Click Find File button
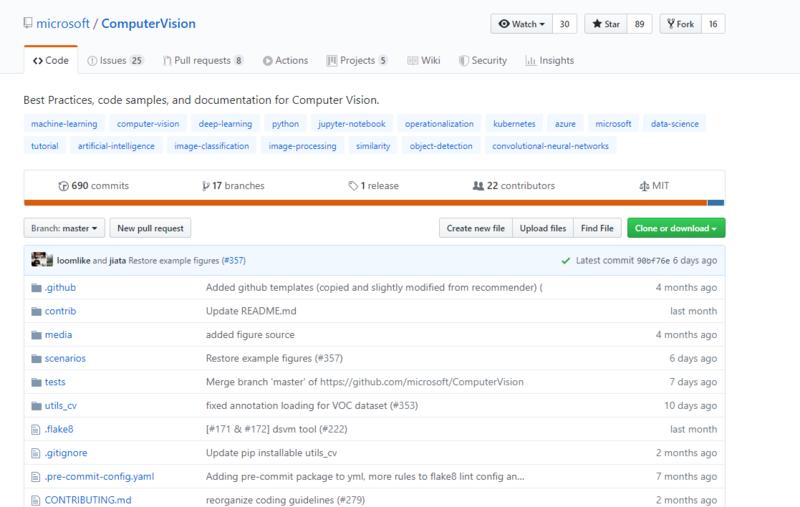The image size is (800, 507). click(x=597, y=228)
